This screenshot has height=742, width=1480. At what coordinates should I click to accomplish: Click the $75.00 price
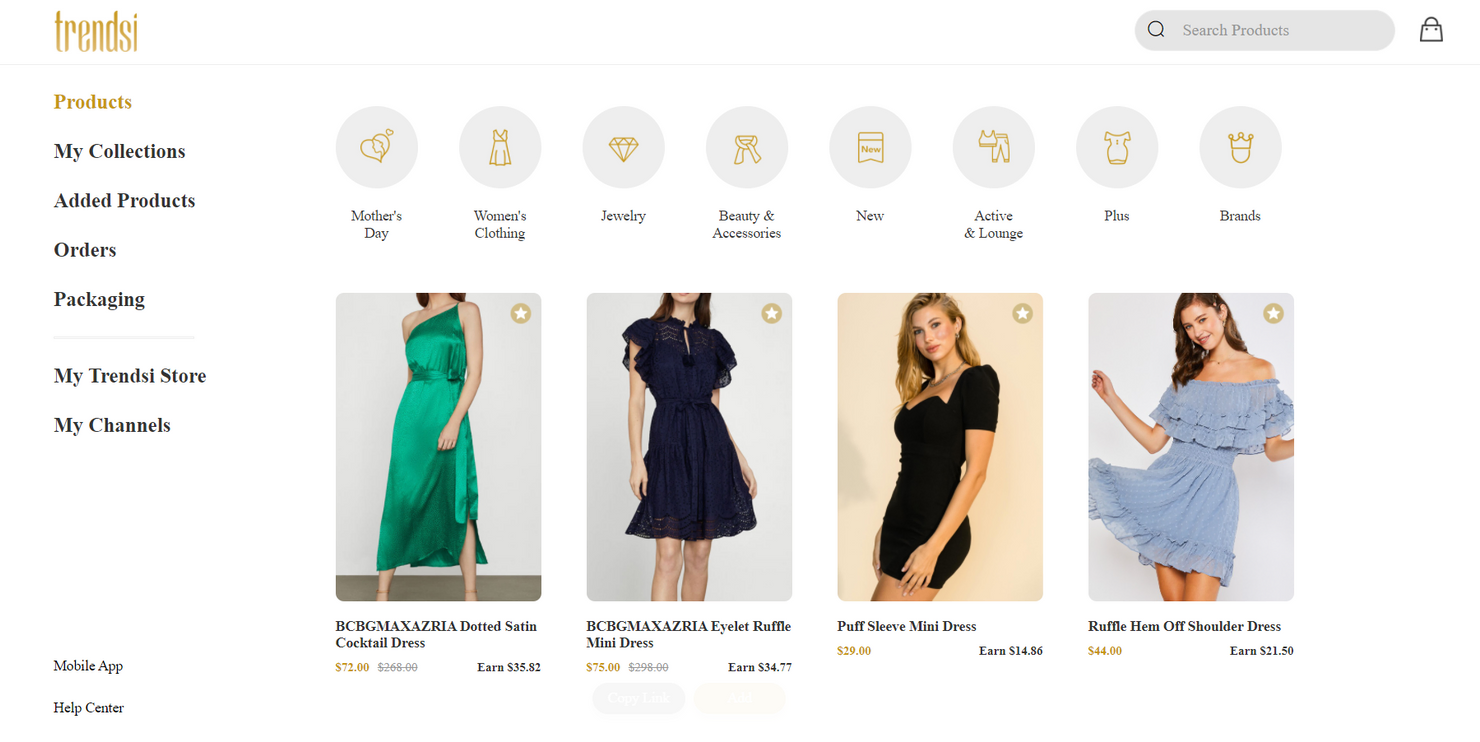603,667
